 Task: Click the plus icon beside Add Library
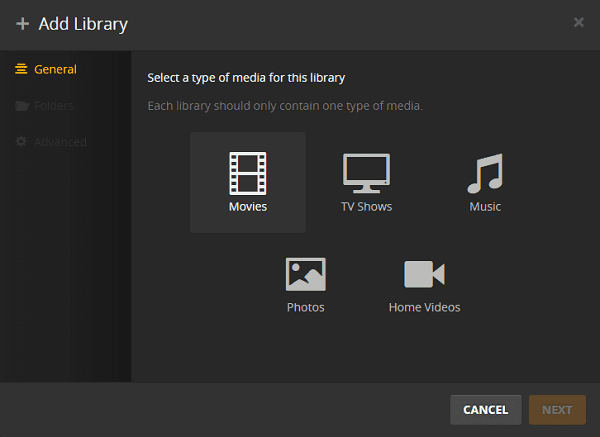click(23, 24)
